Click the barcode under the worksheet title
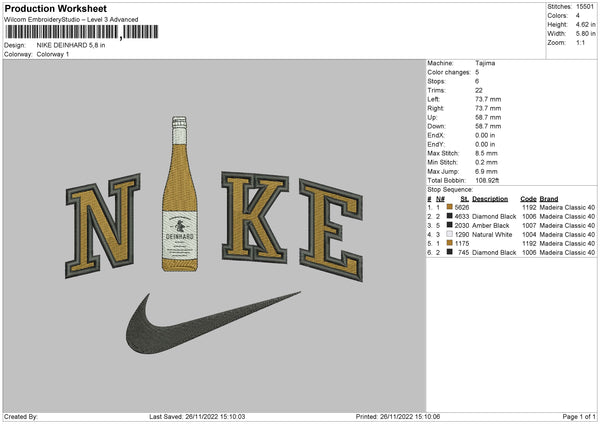 point(81,32)
